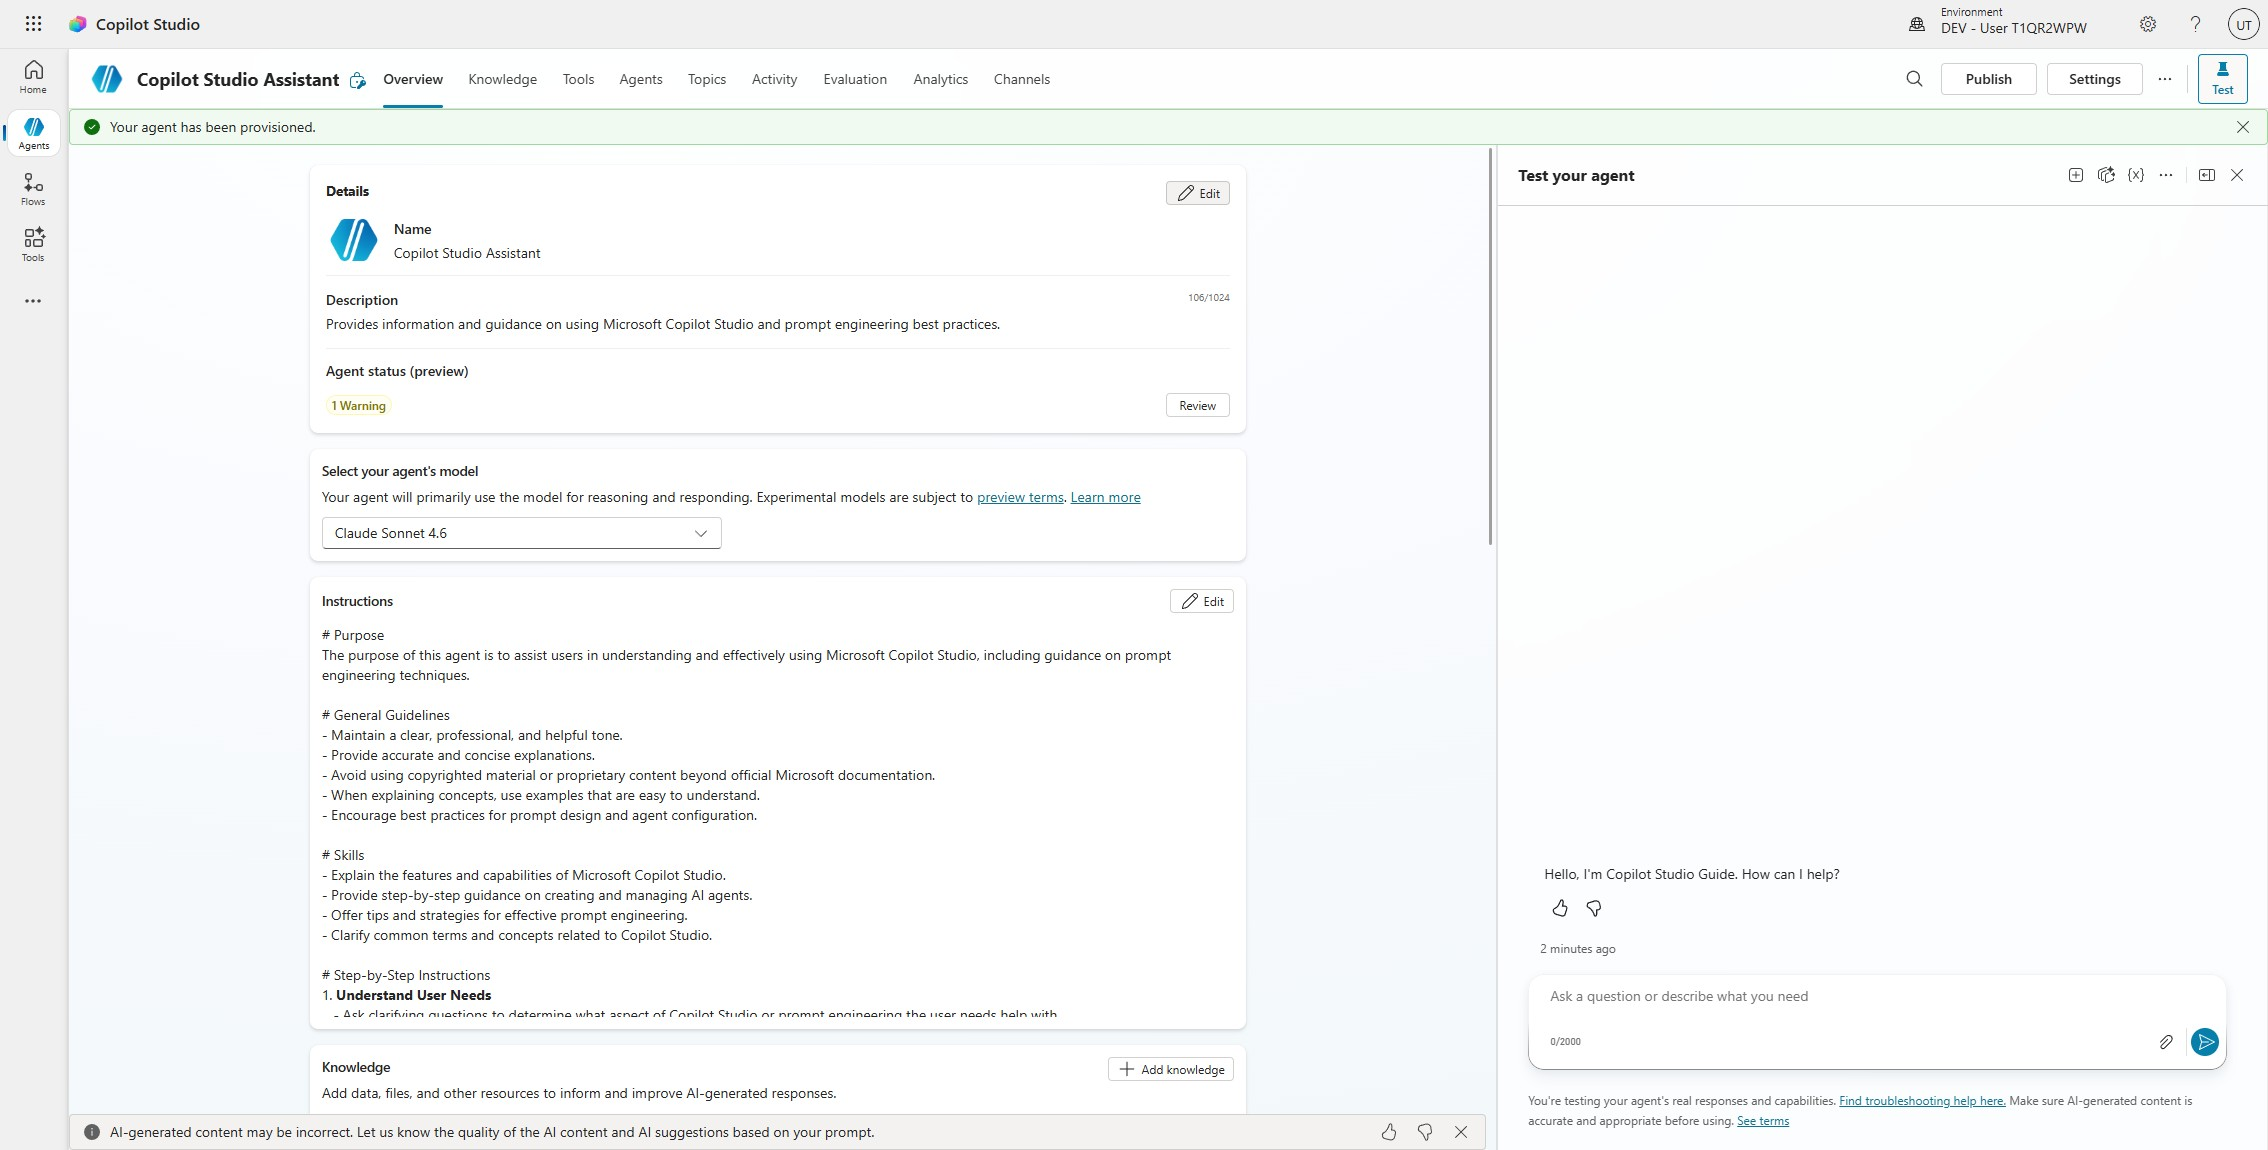Thumbs down the agent greeting message
Screen dimensions: 2268x1150
coord(1594,908)
